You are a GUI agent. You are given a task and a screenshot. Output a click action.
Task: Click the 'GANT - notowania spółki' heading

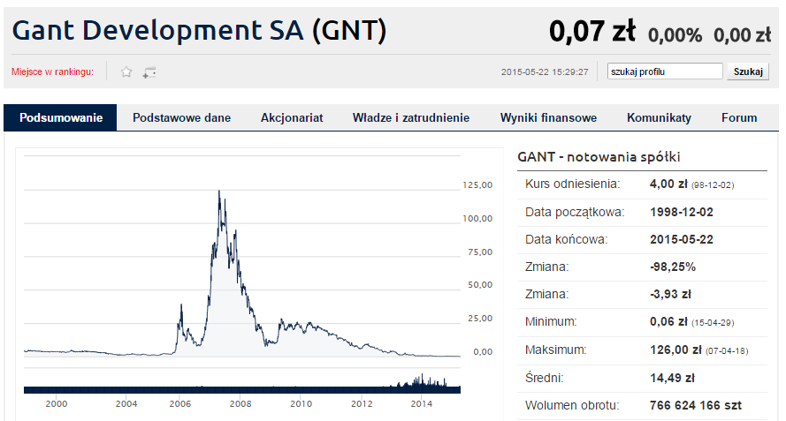tap(599, 157)
